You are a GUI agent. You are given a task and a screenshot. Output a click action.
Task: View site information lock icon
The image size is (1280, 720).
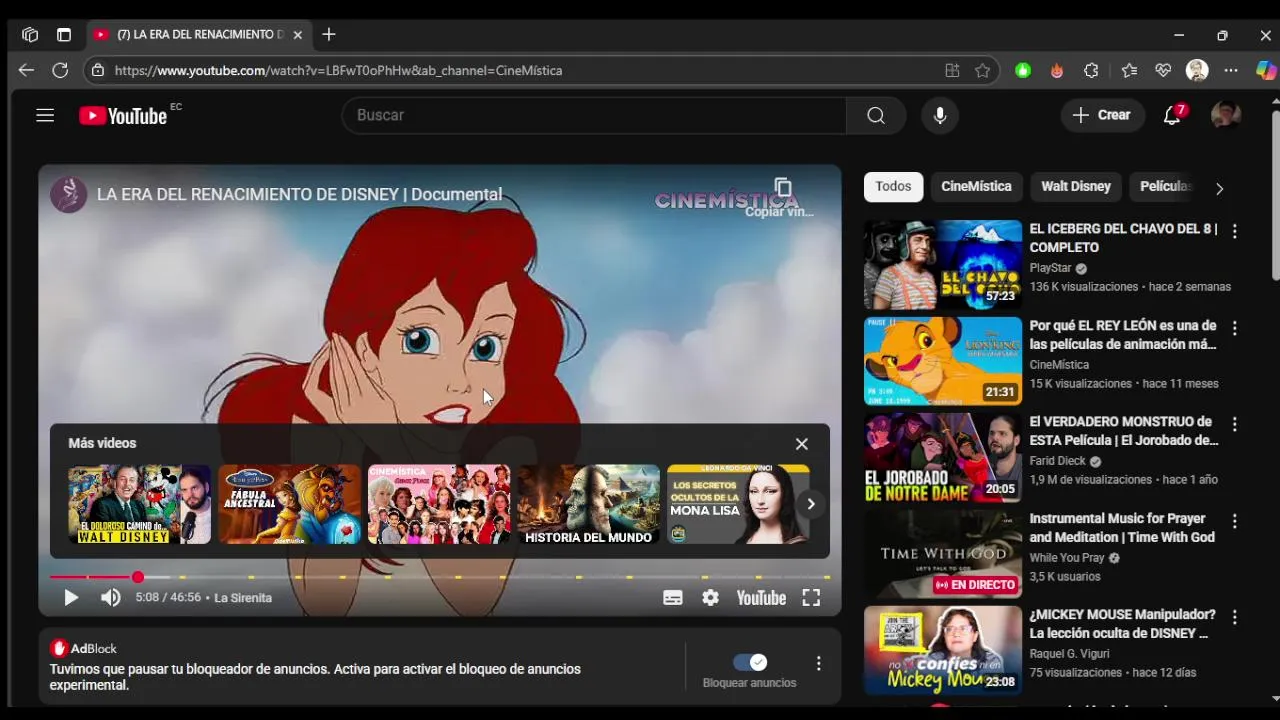click(97, 70)
